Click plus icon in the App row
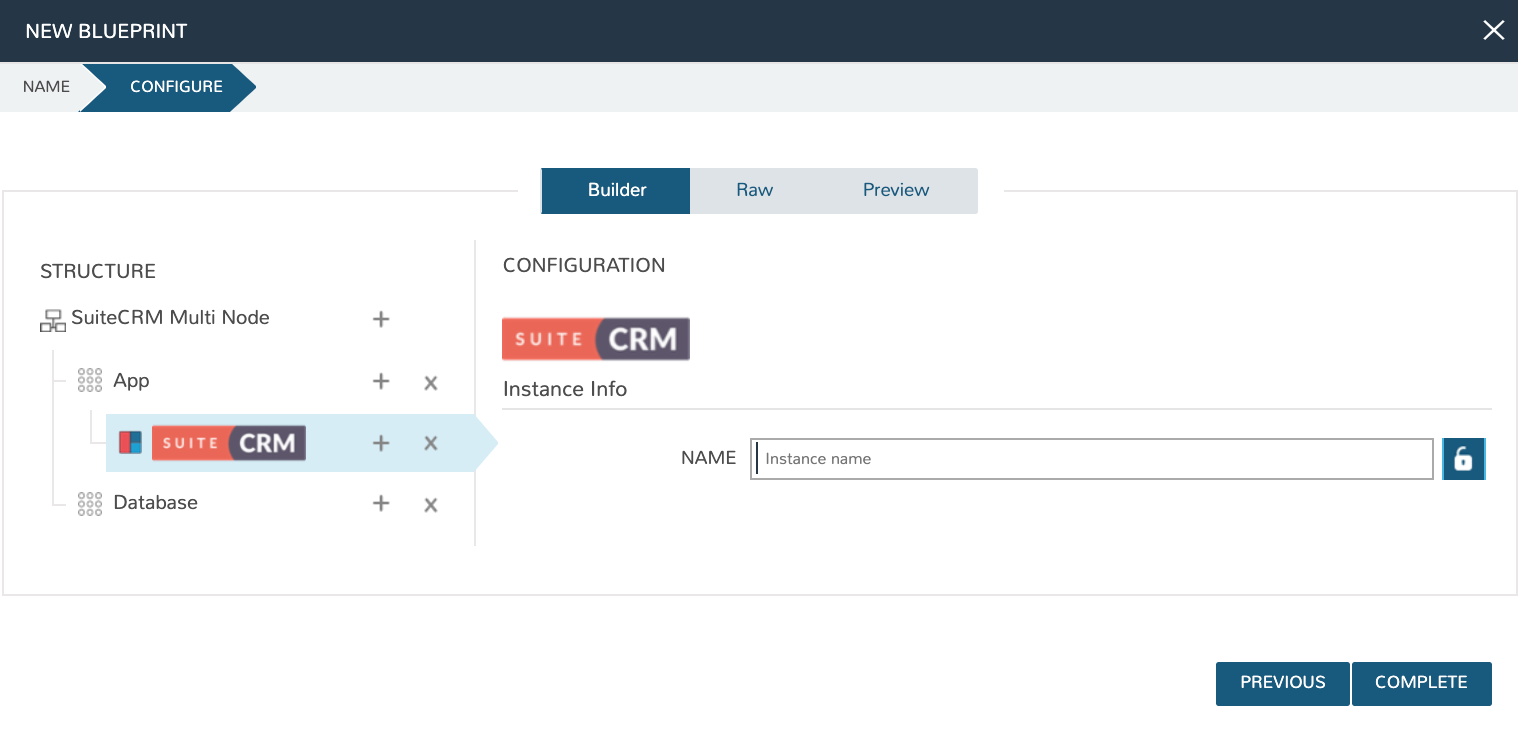 [381, 382]
